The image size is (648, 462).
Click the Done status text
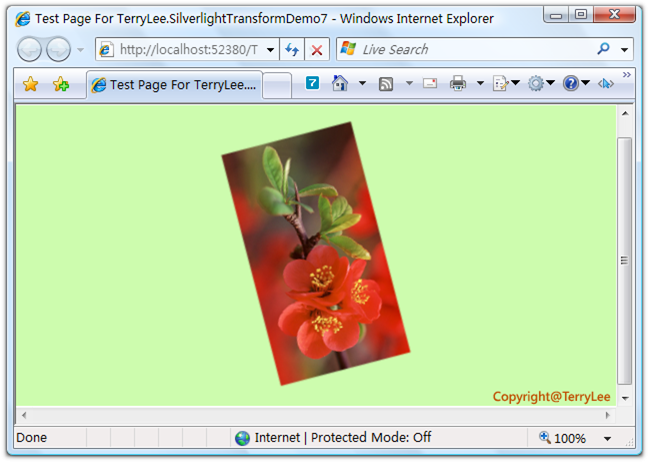pos(32,437)
